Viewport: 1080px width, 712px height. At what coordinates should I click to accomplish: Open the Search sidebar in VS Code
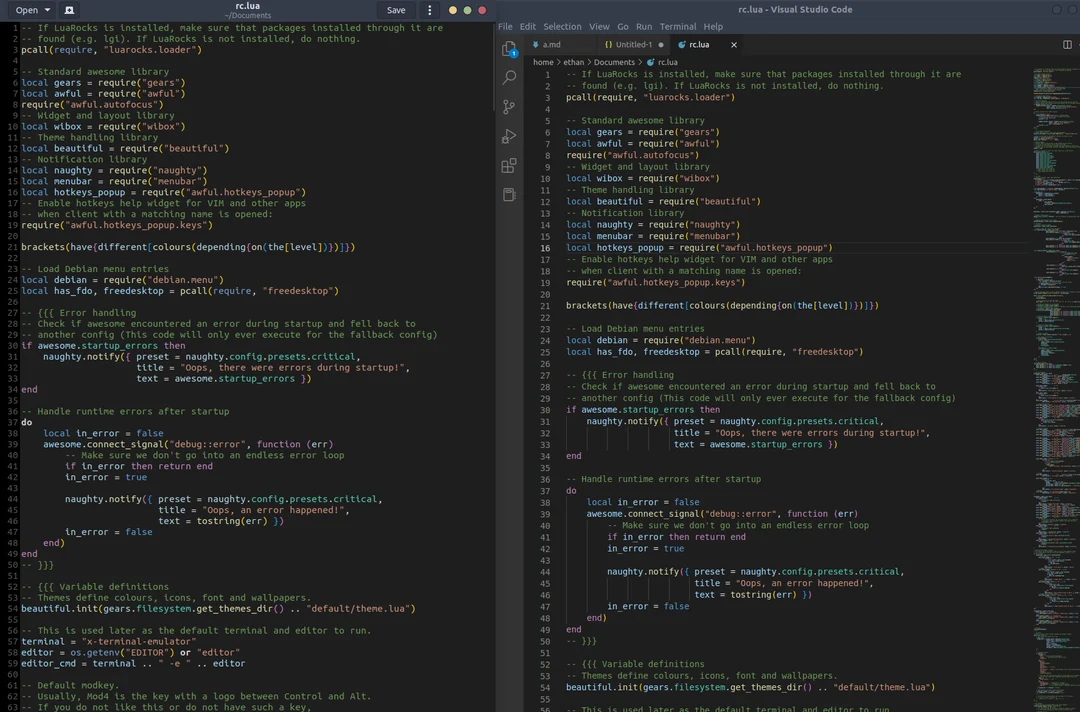tap(508, 77)
